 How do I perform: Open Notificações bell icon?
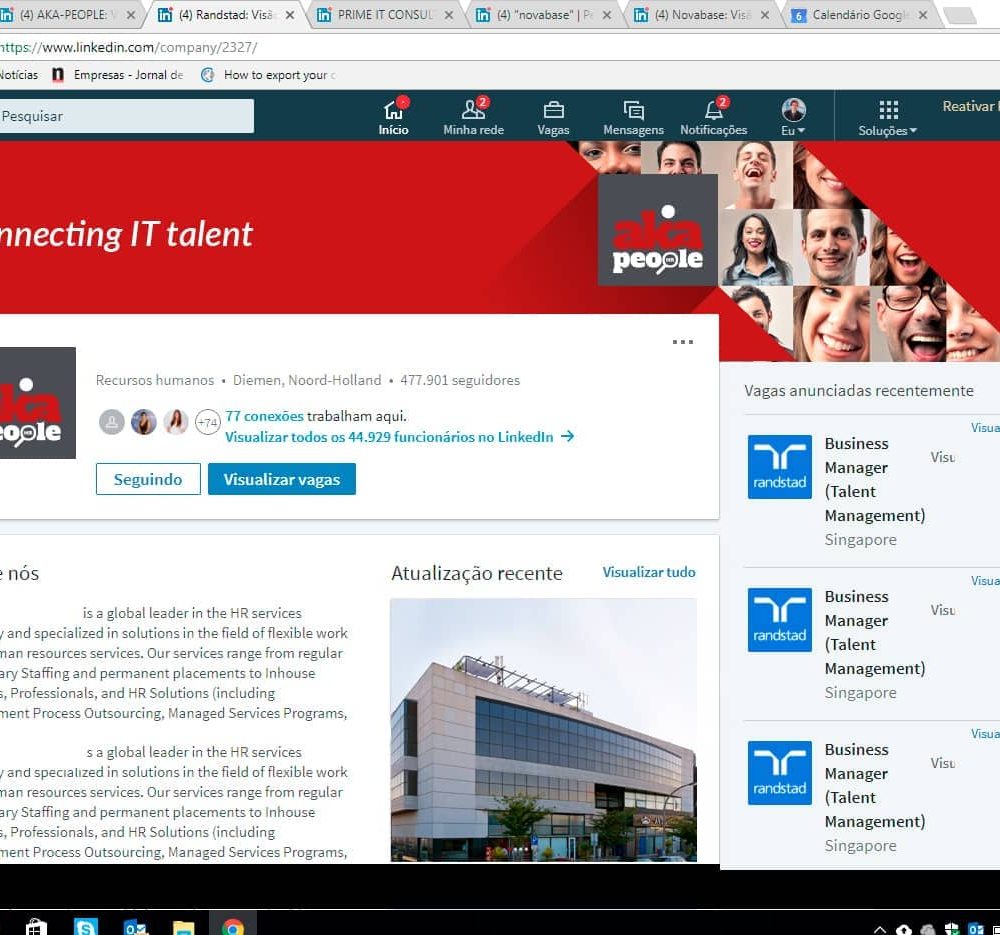click(714, 117)
